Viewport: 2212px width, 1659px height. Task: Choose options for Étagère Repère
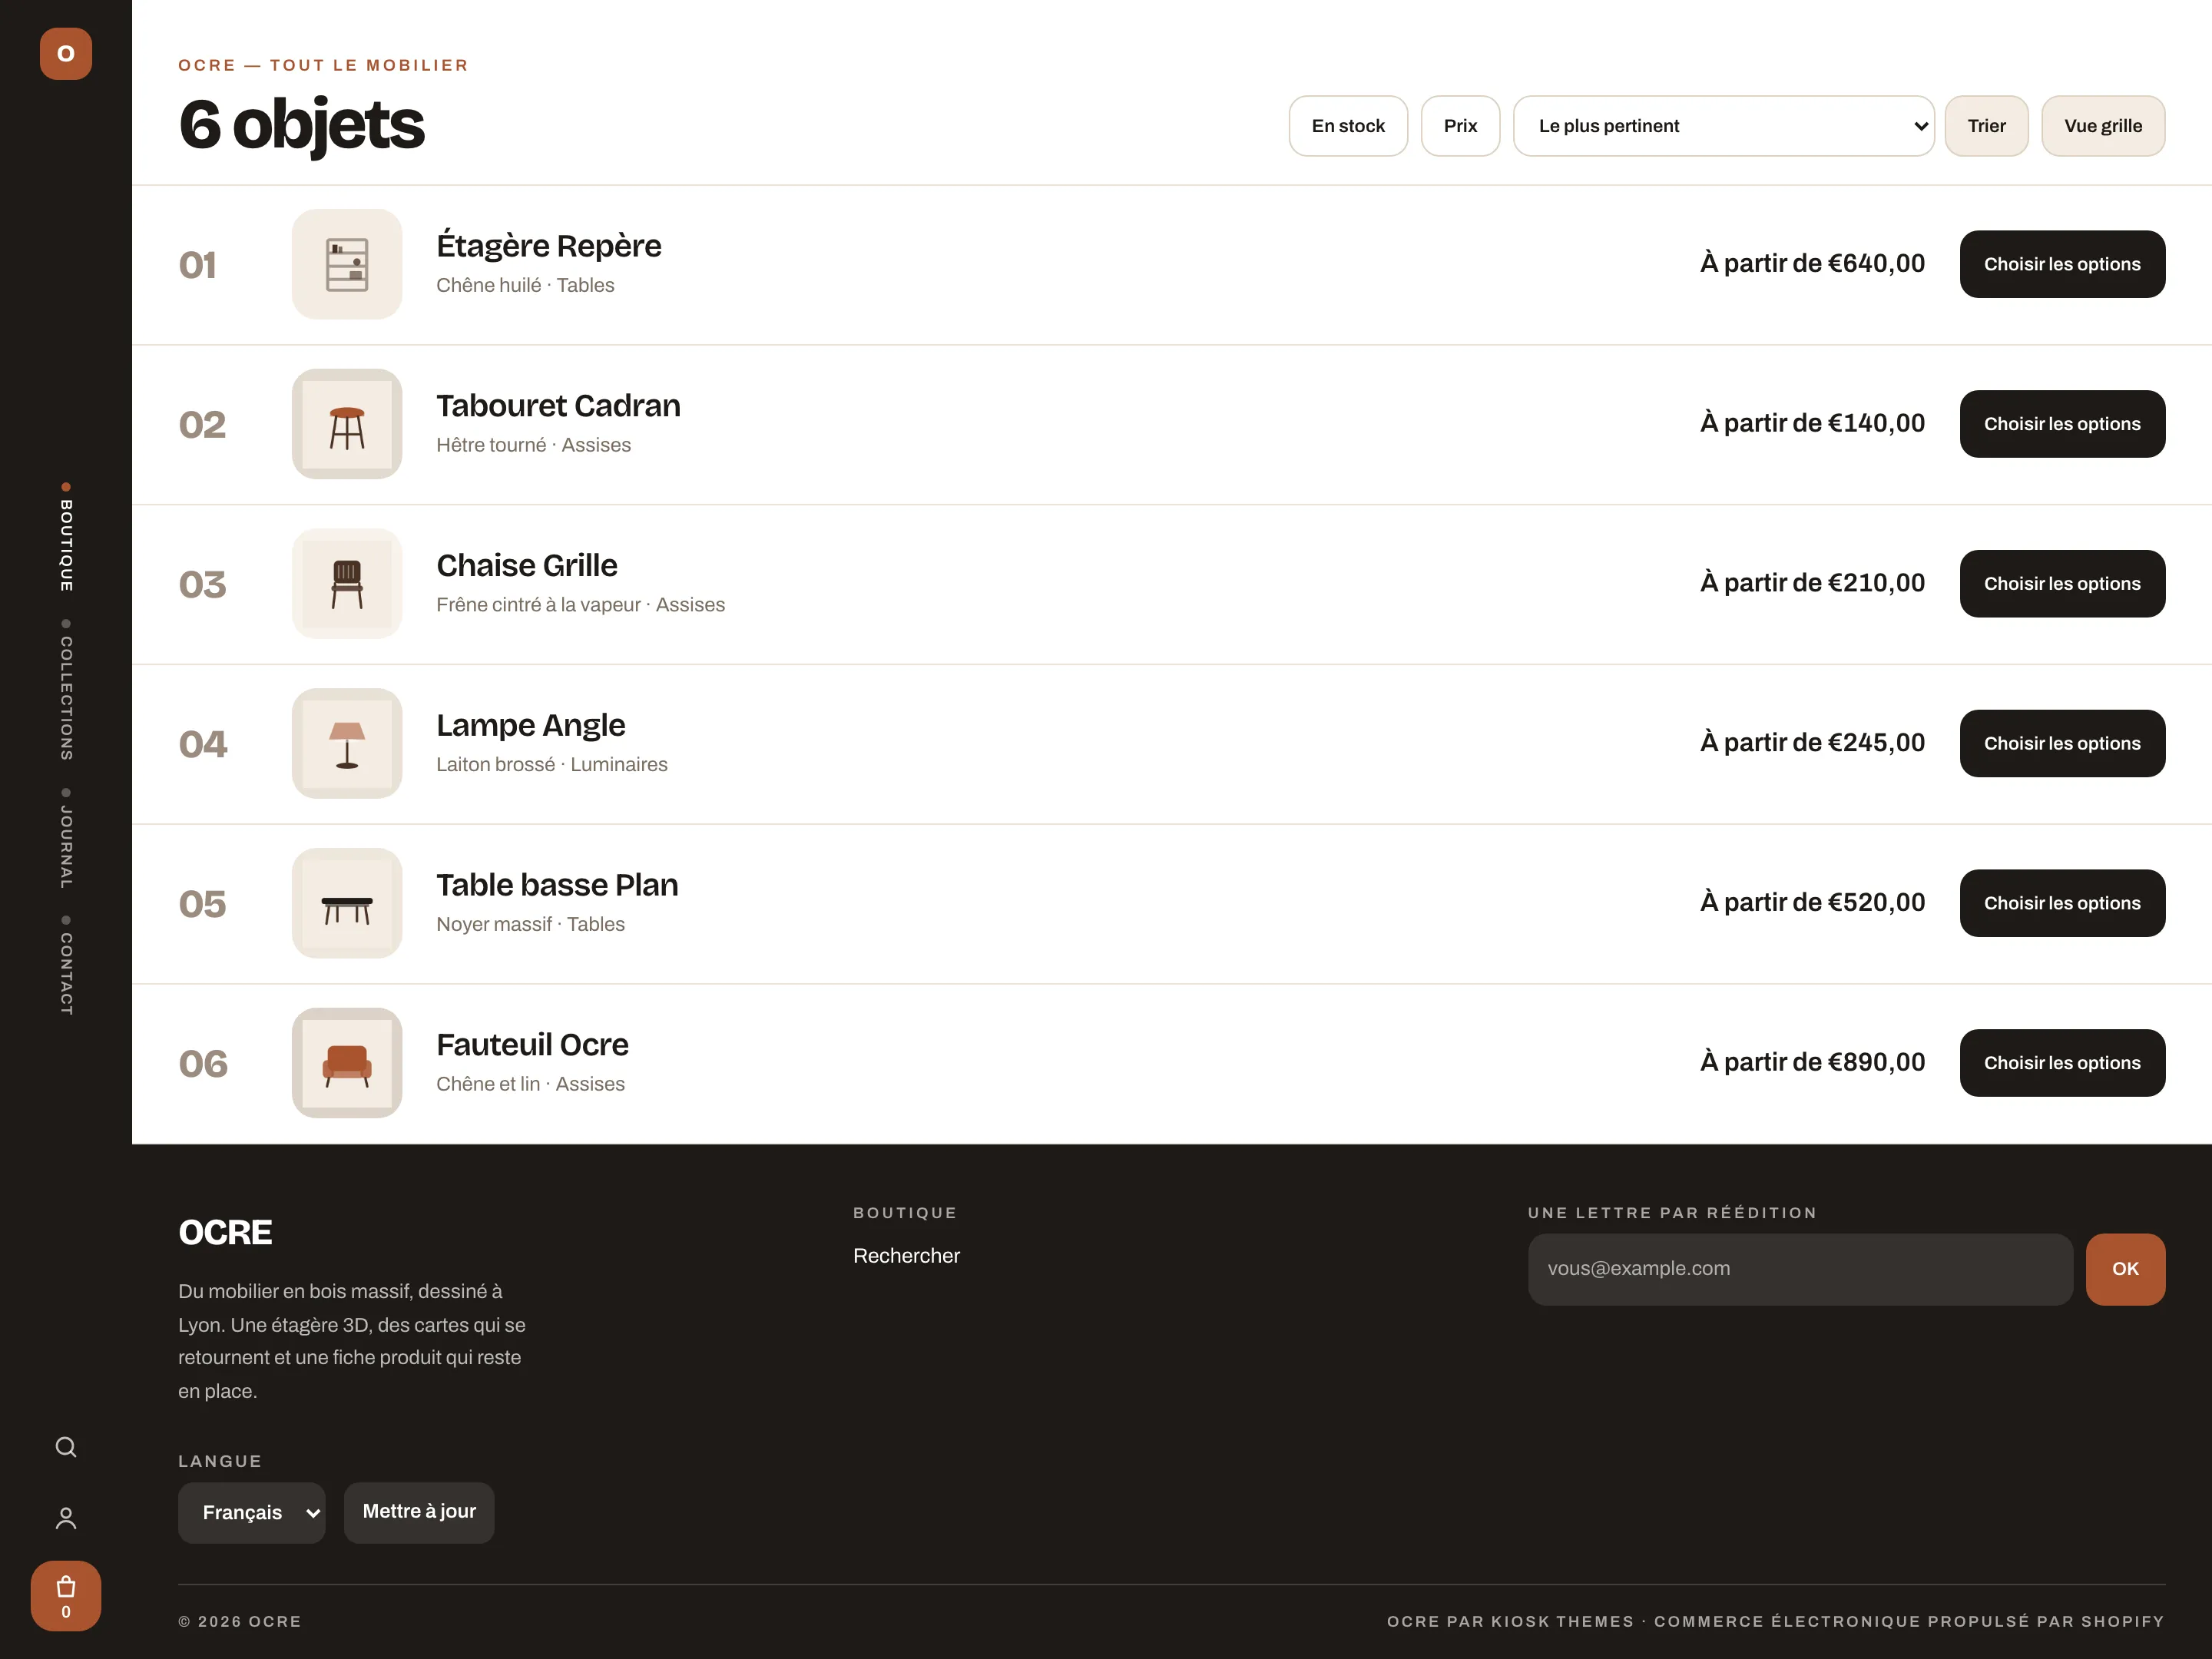coord(2062,264)
